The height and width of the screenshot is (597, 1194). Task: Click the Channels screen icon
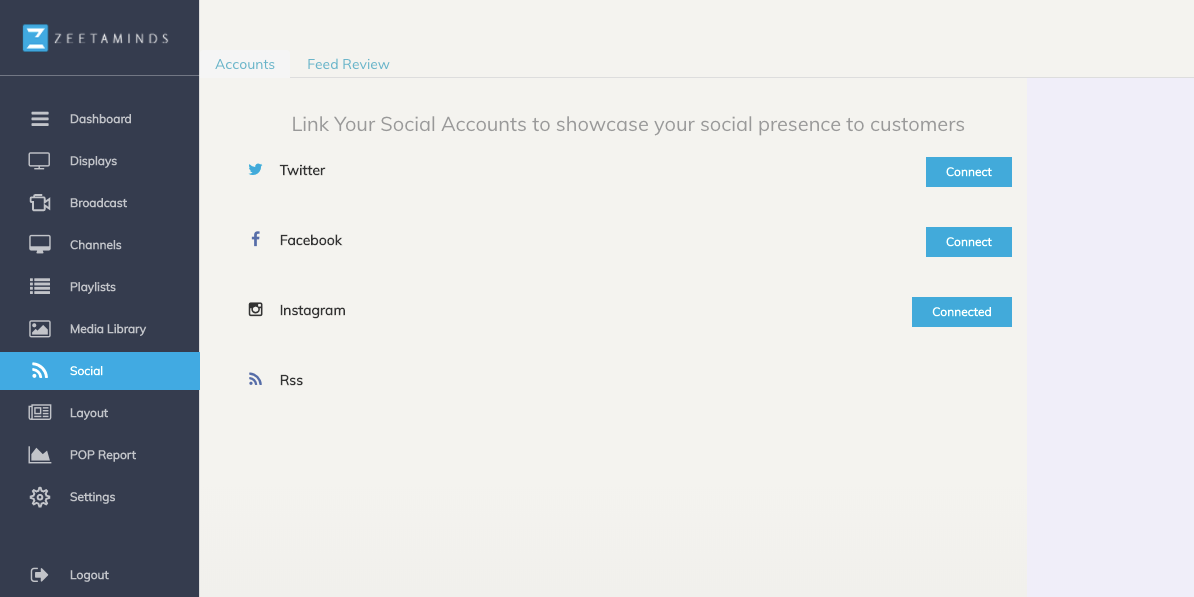tap(40, 244)
